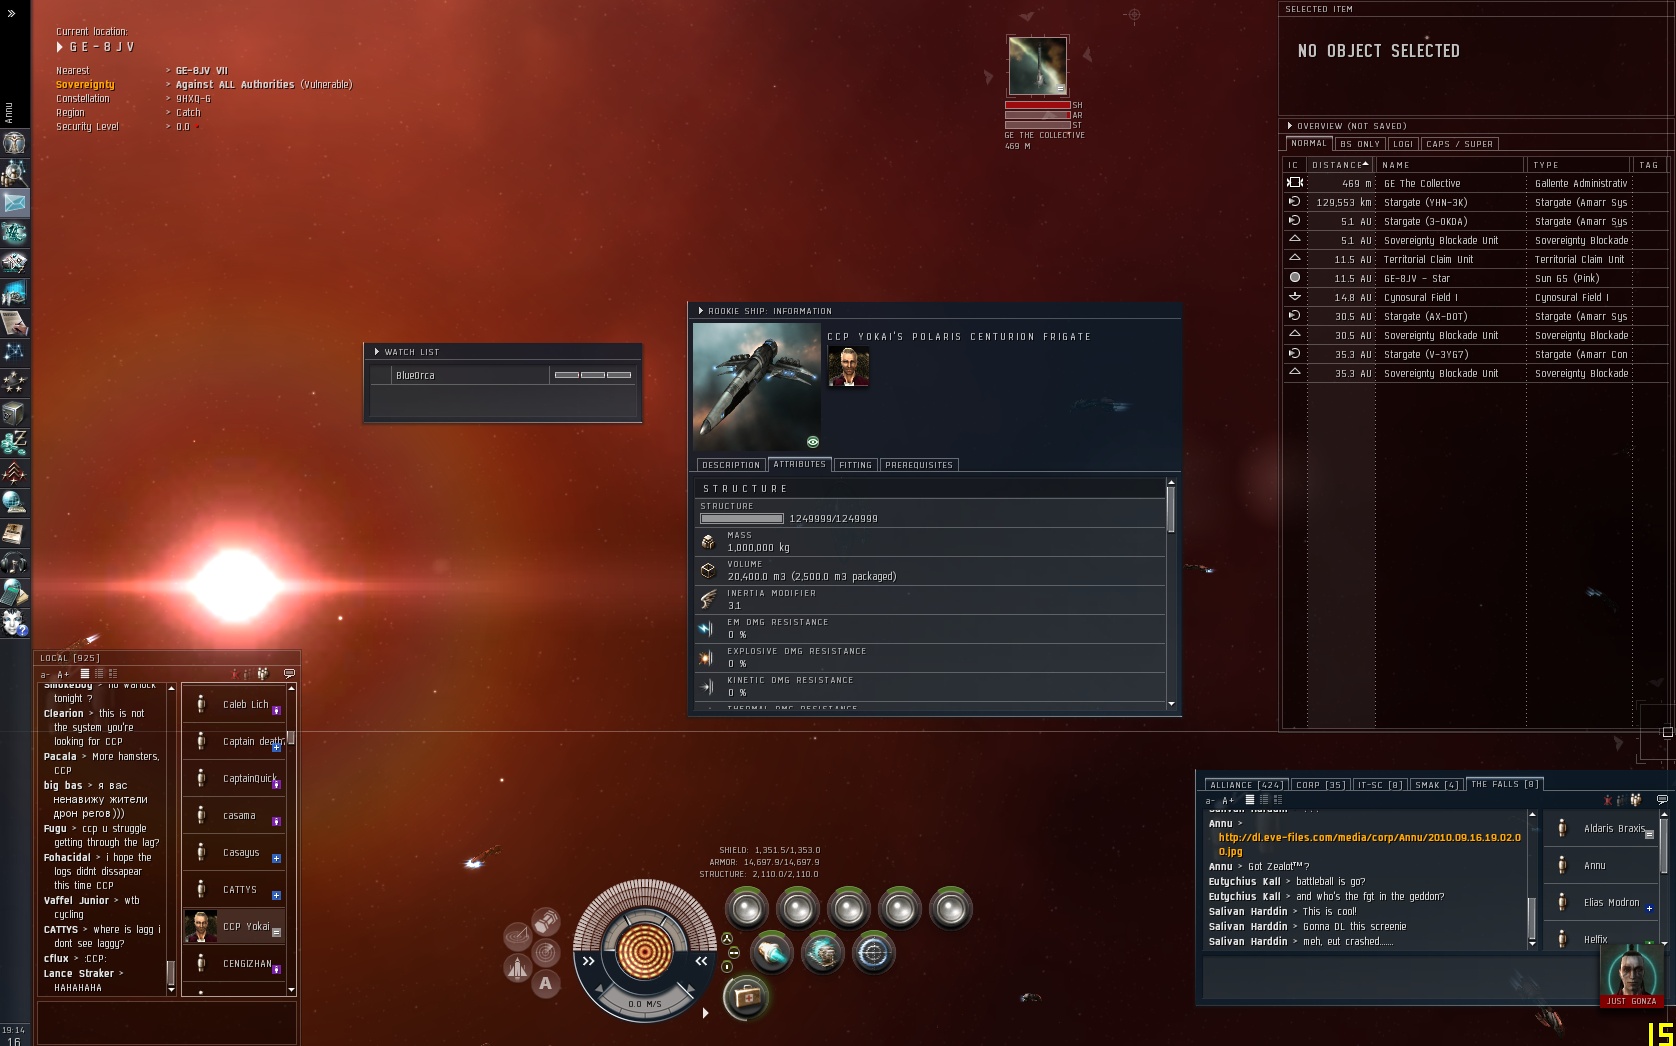The image size is (1676, 1046).
Task: Open People and Places sidebar icon
Action: [14, 173]
